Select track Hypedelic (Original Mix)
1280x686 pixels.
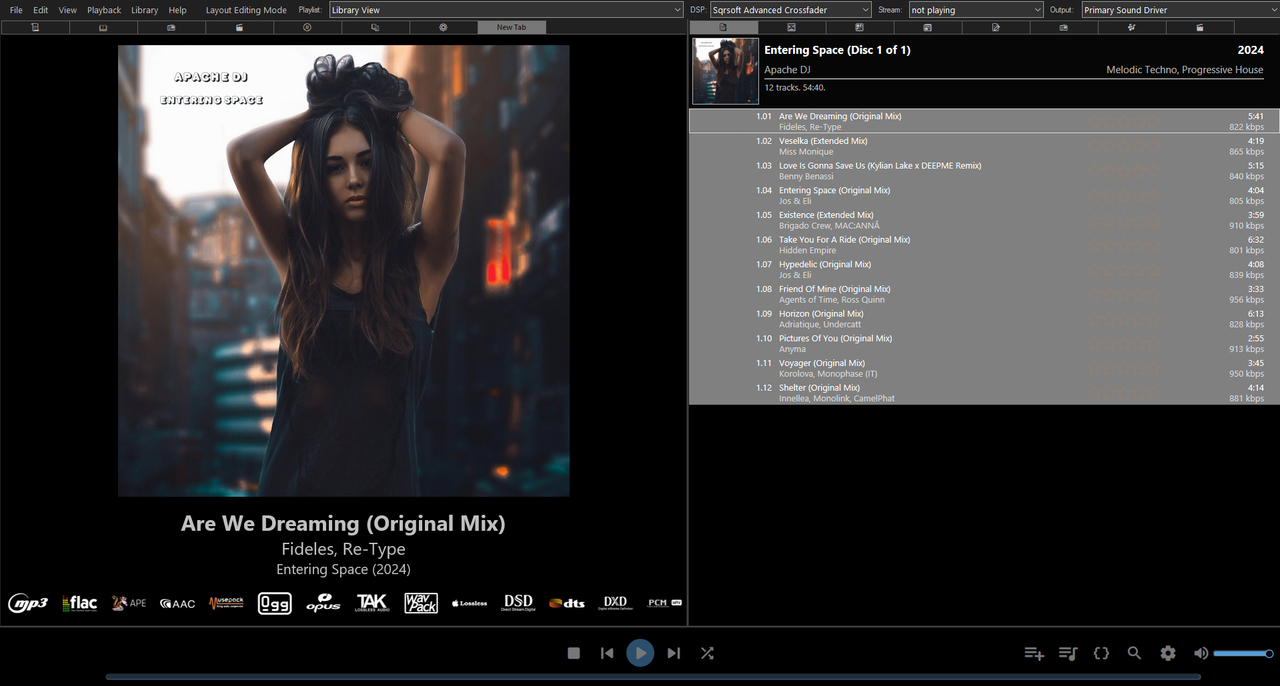(x=984, y=269)
